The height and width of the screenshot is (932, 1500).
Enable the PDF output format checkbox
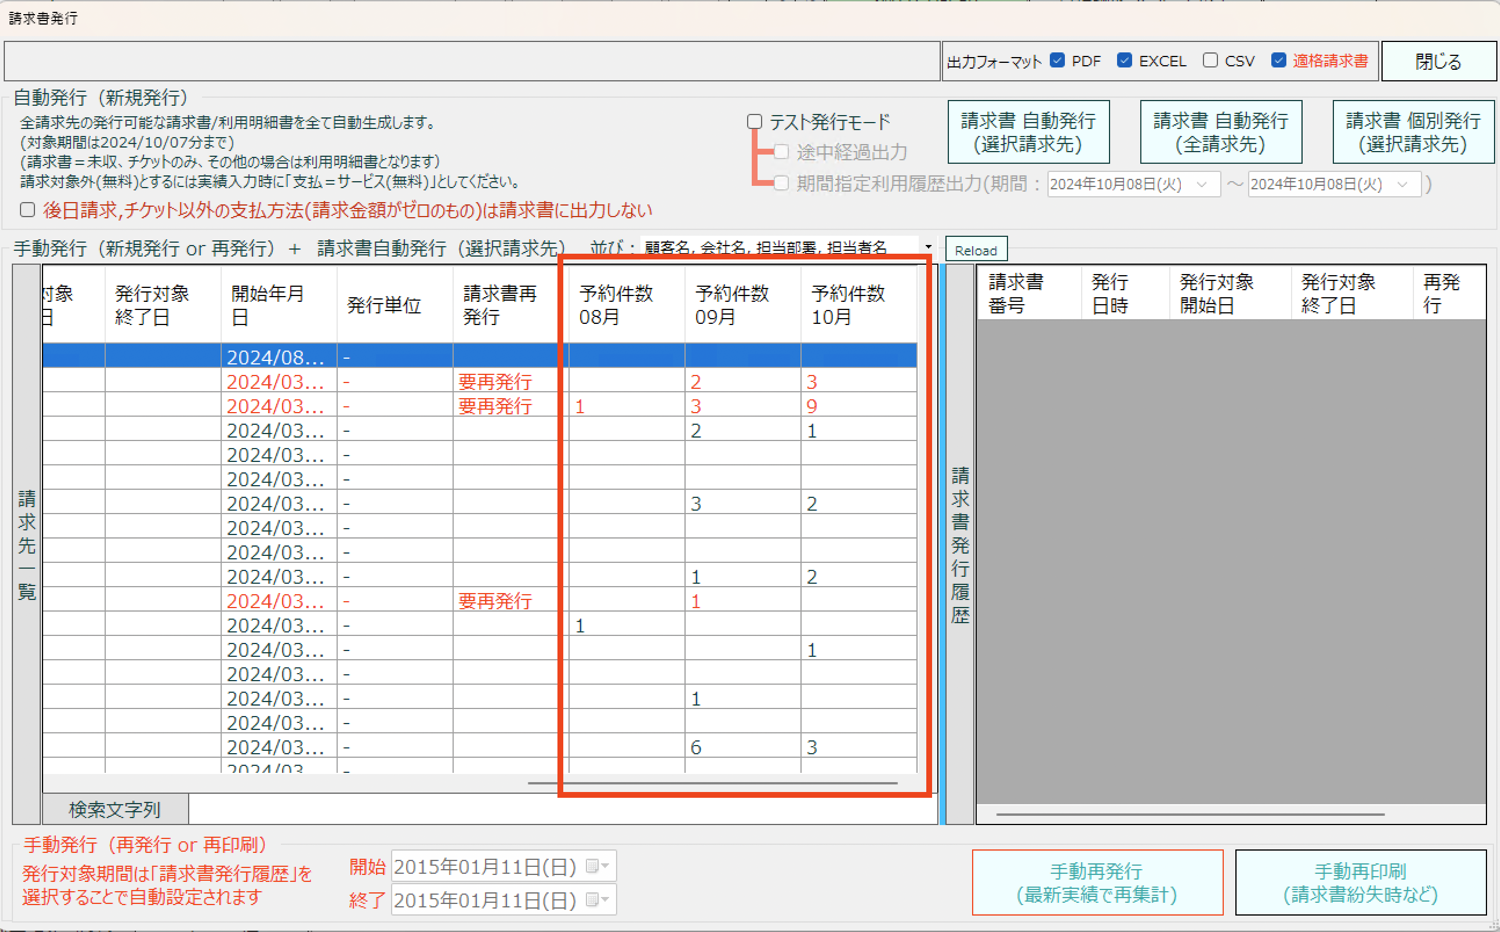[x=1057, y=61]
